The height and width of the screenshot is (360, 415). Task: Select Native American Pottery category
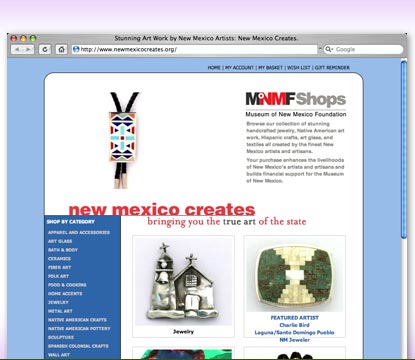[79, 329]
